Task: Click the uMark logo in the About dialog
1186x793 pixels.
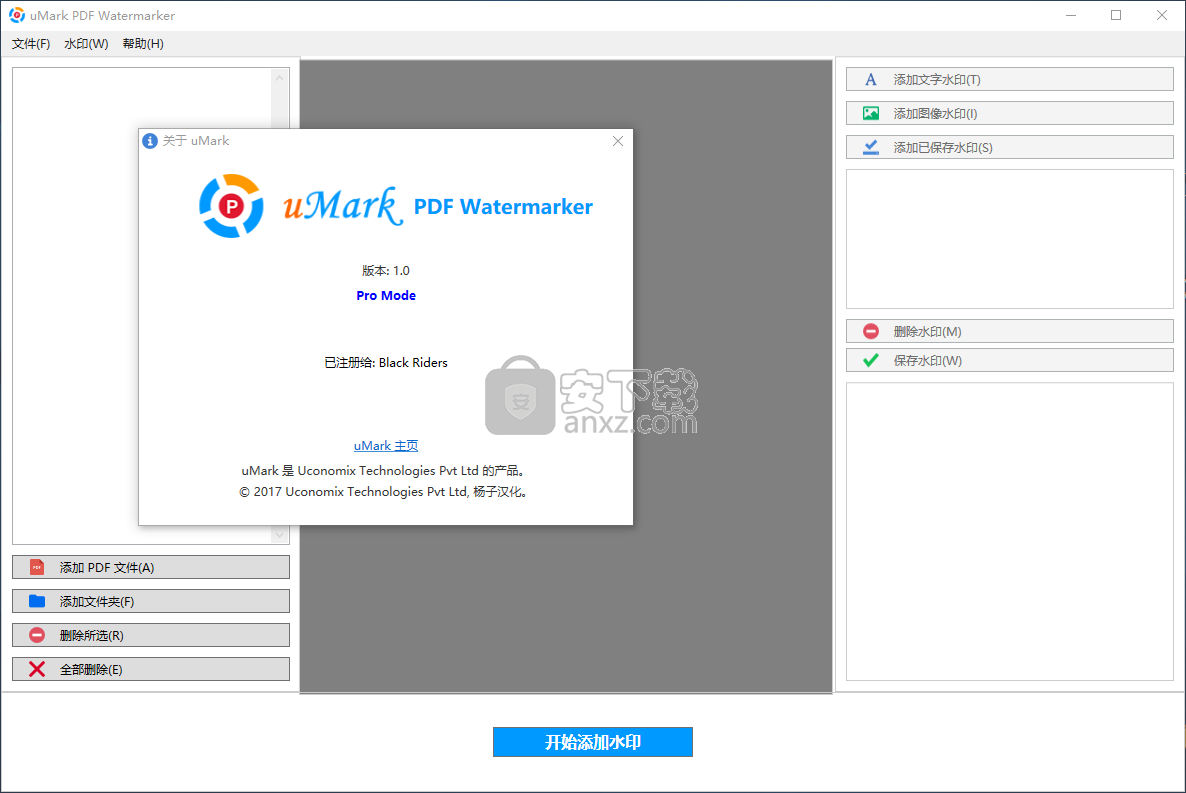Action: 231,206
